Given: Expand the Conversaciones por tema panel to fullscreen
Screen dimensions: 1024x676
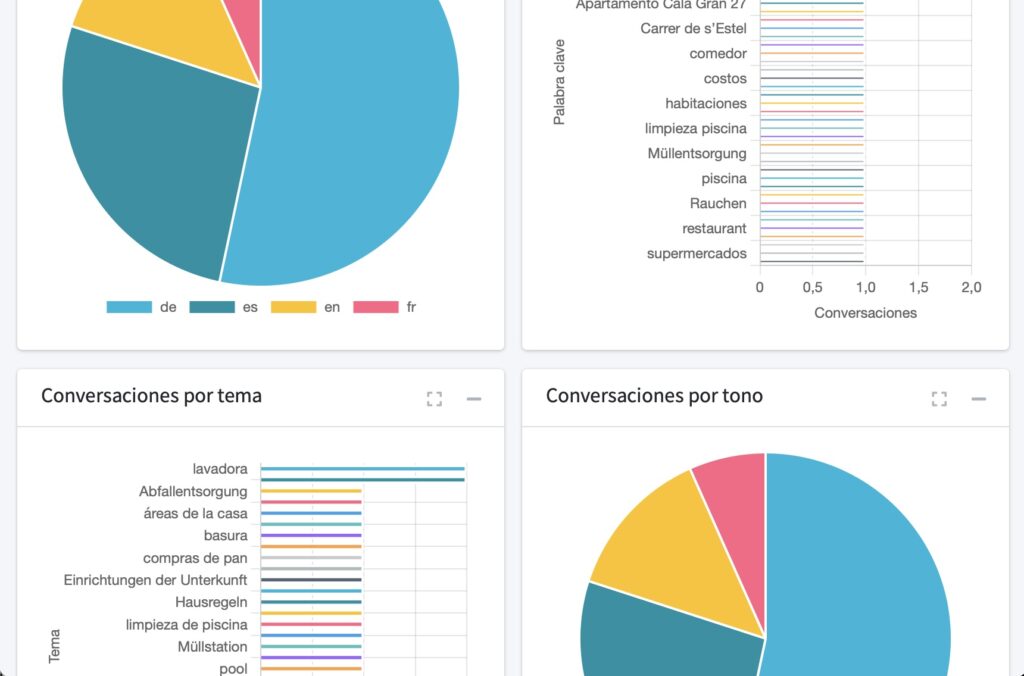Looking at the screenshot, I should click(x=434, y=399).
